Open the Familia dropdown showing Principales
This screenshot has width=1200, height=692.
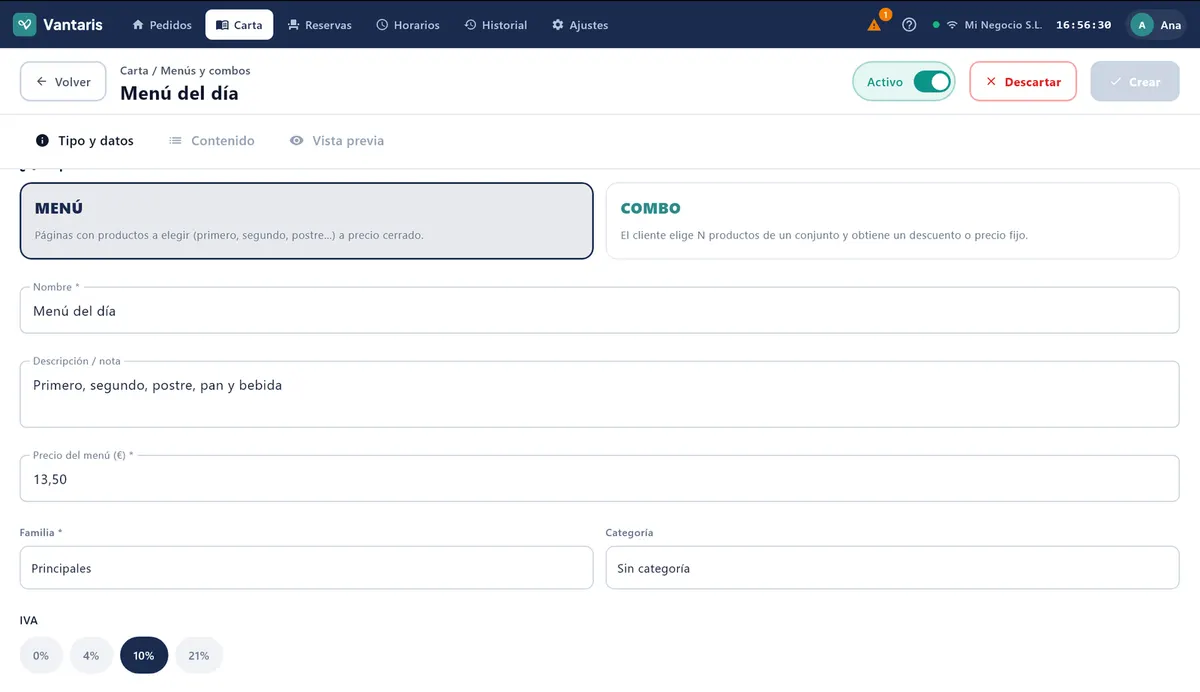pos(307,568)
